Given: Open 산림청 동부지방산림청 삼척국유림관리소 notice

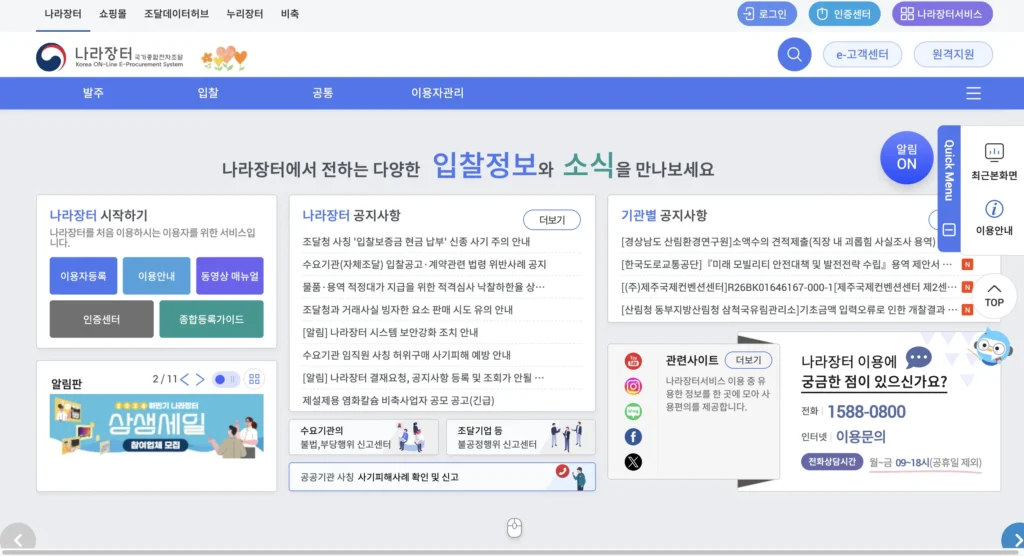Looking at the screenshot, I should pyautogui.click(x=789, y=310).
